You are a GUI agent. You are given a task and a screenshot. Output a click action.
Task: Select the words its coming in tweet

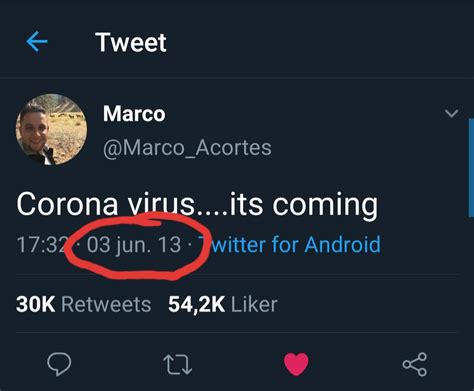(304, 205)
